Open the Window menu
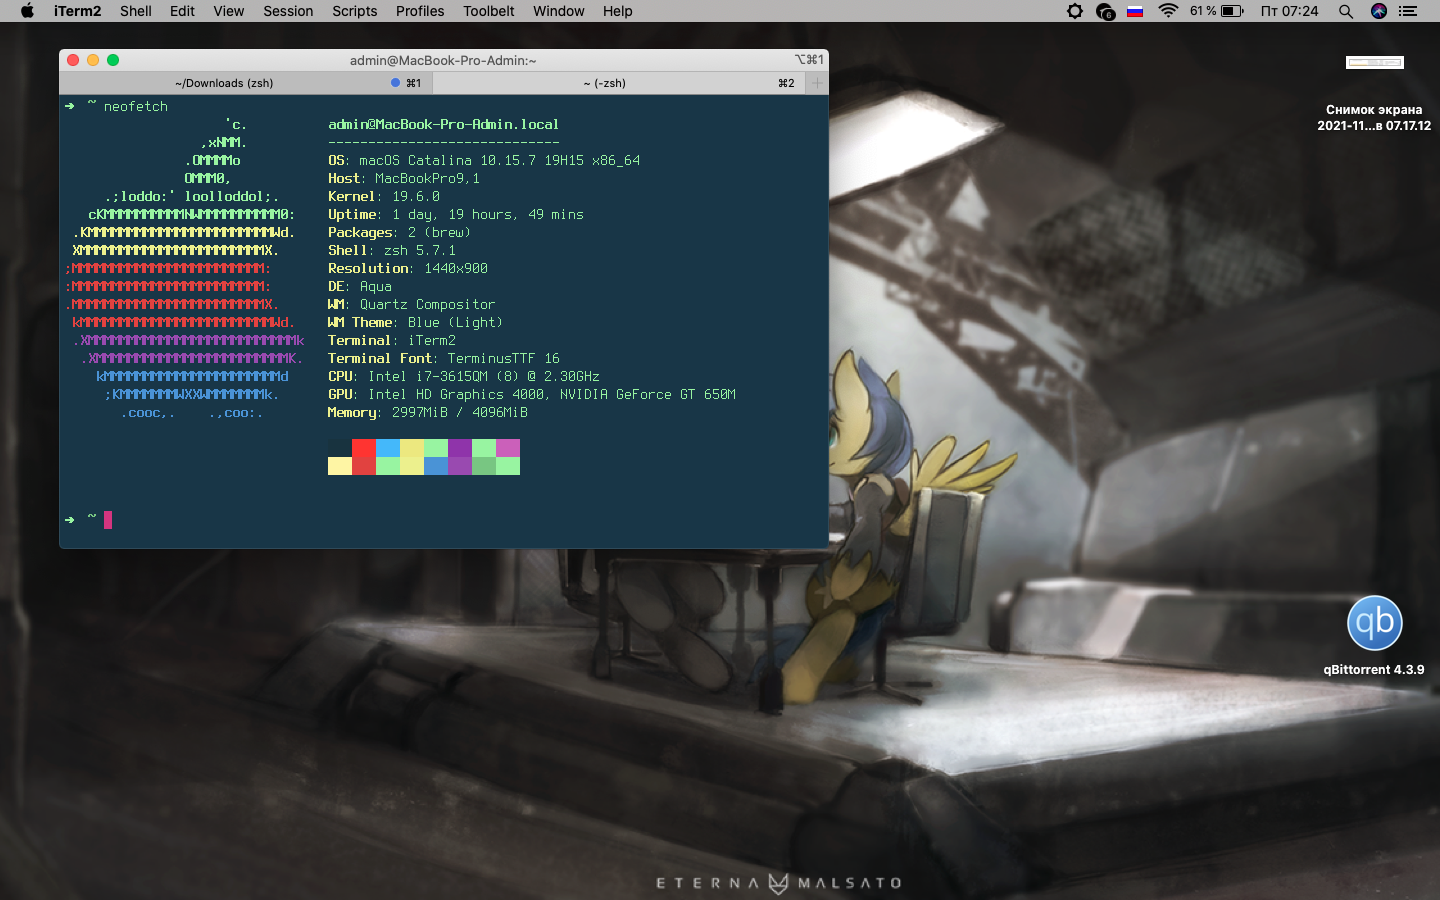 coord(558,11)
